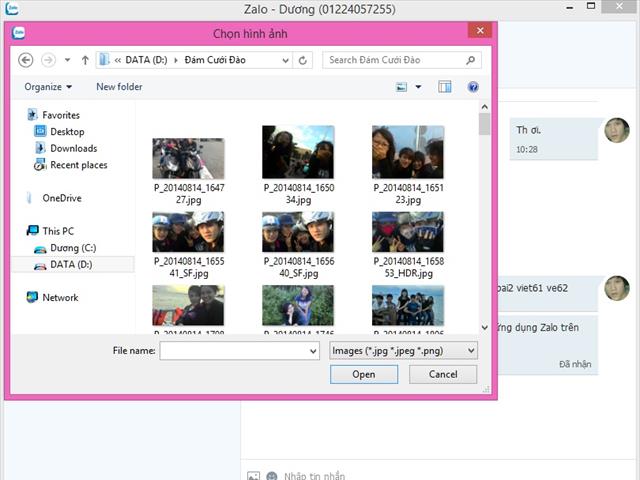Open the Organize menu
The image size is (640, 480).
coord(48,87)
